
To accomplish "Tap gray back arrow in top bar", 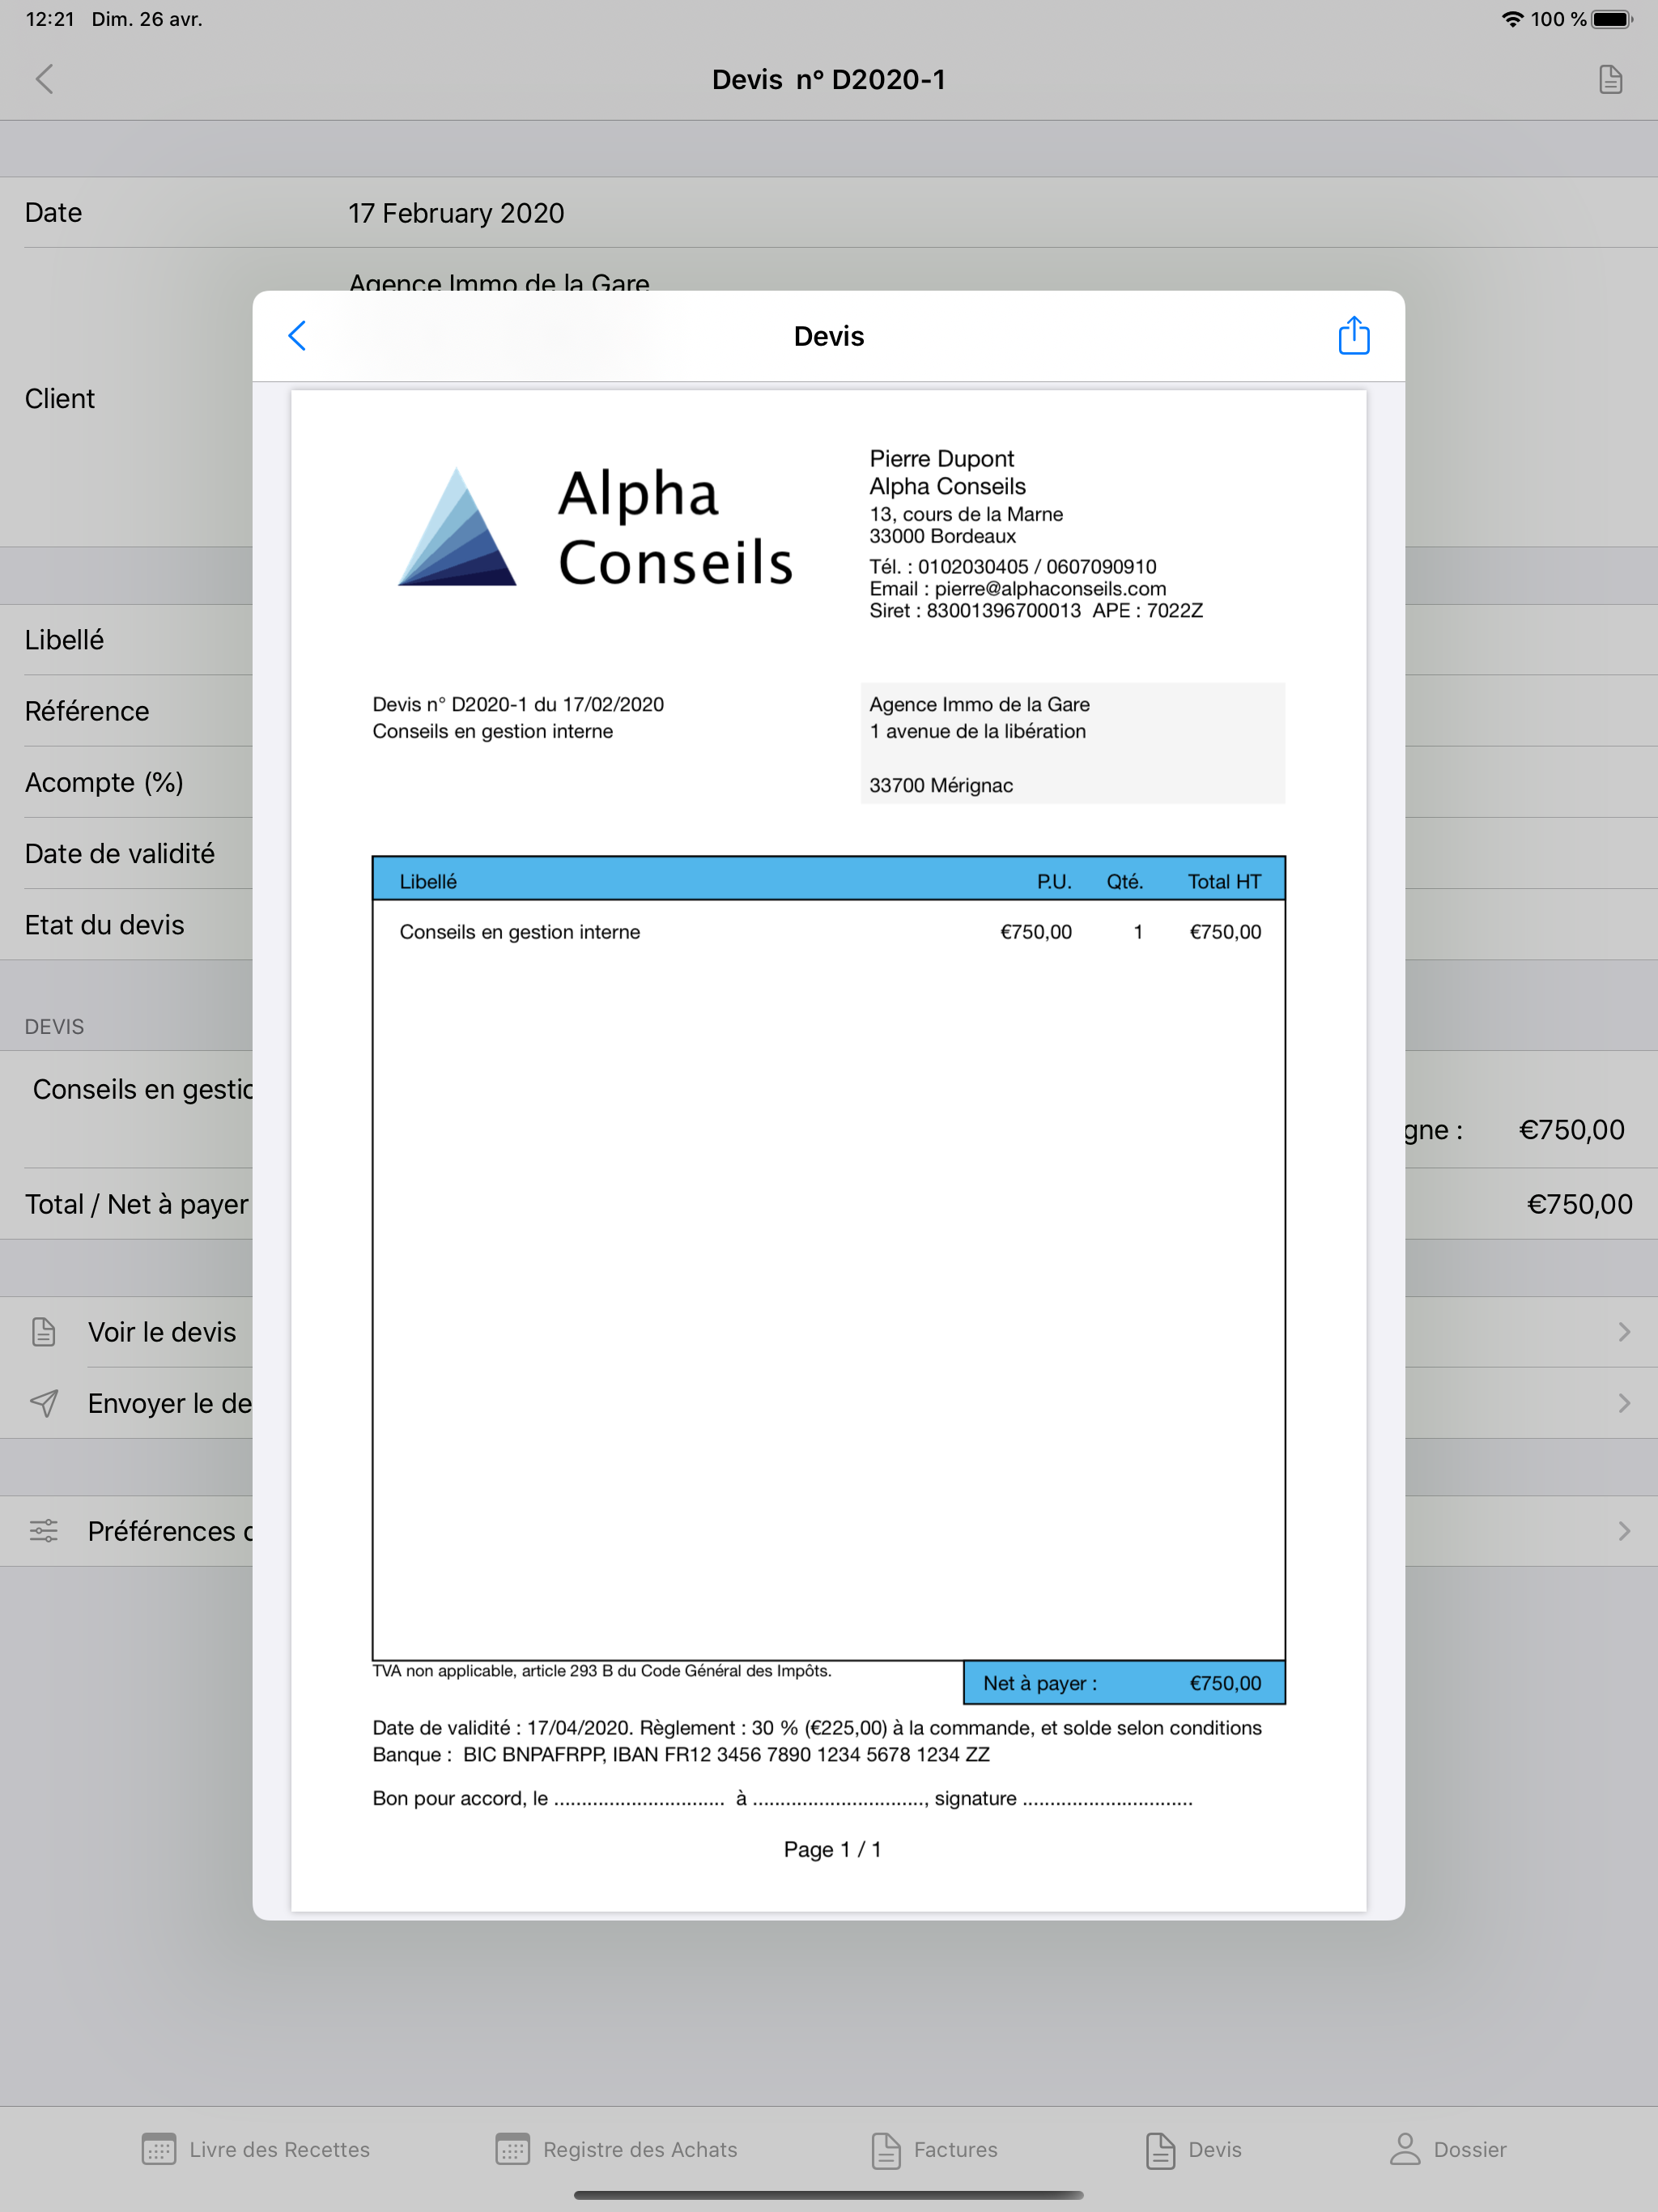I will (x=45, y=79).
